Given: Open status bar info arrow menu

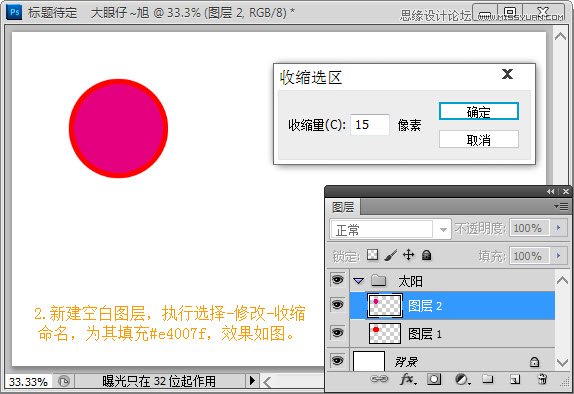Looking at the screenshot, I should [252, 381].
